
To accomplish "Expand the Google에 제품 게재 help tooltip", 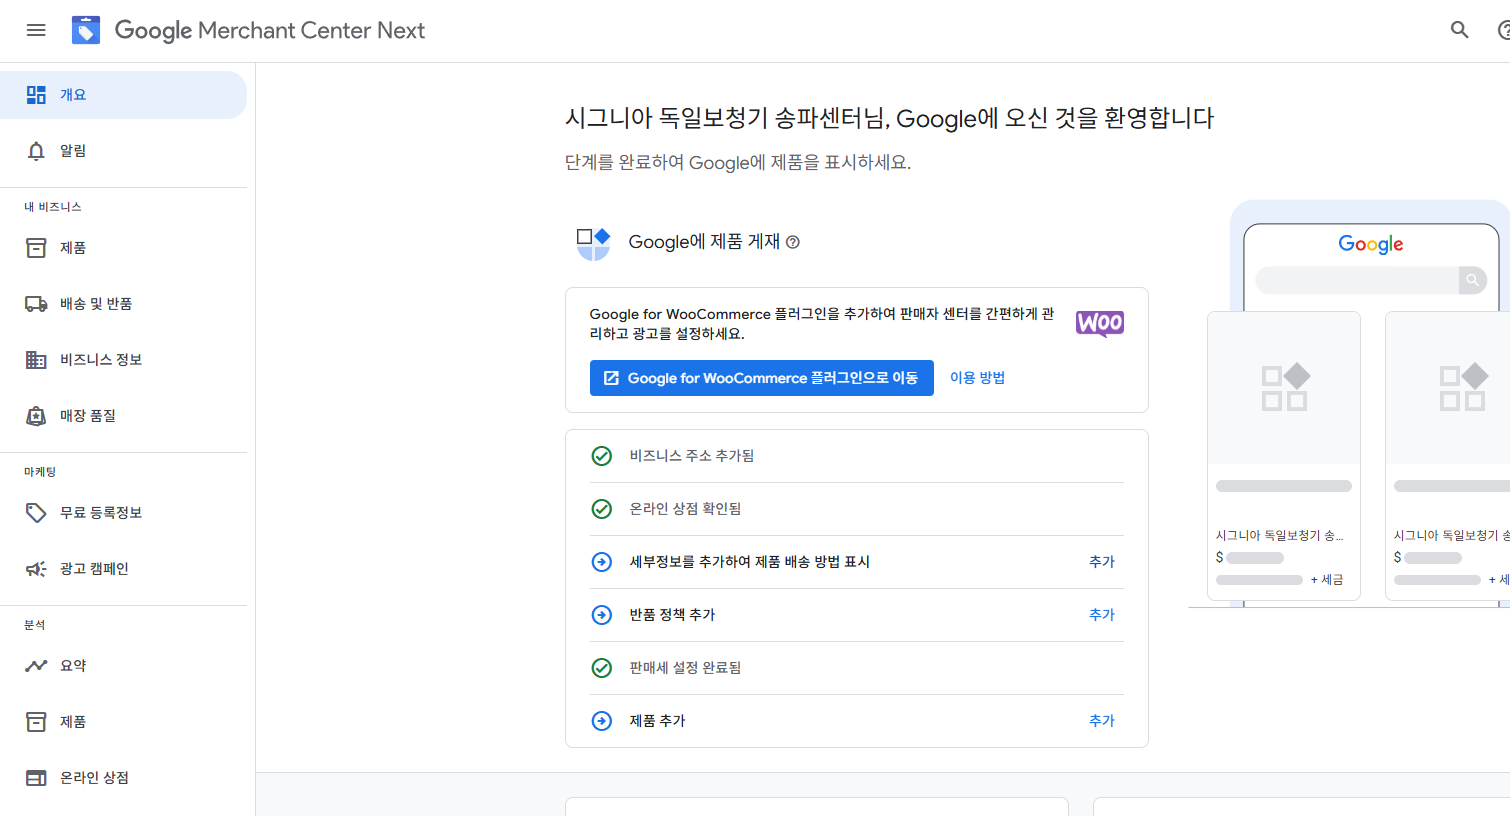I will (x=793, y=241).
